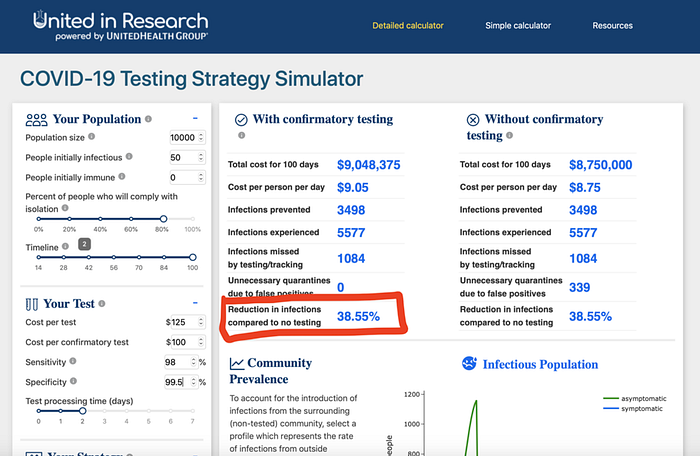The image size is (700, 456).
Task: Set isolation compliance slider to 40%
Action: (100, 219)
